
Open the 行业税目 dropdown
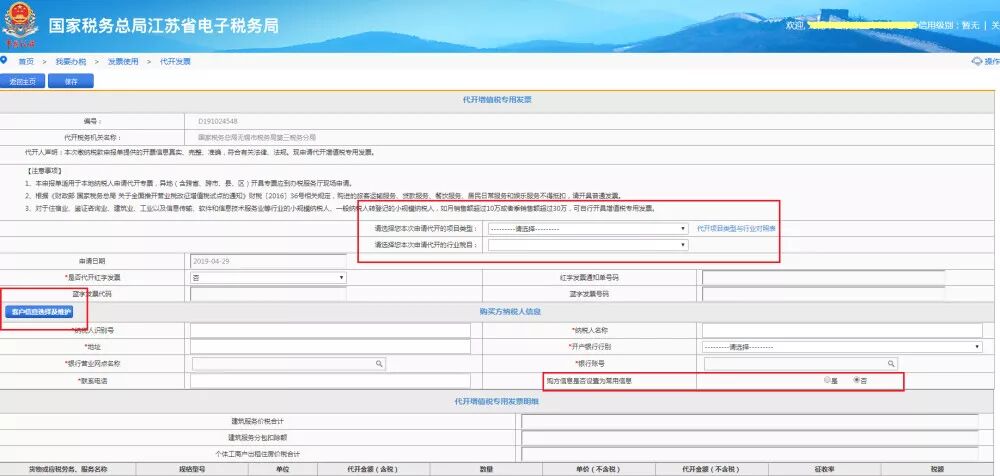(x=587, y=244)
